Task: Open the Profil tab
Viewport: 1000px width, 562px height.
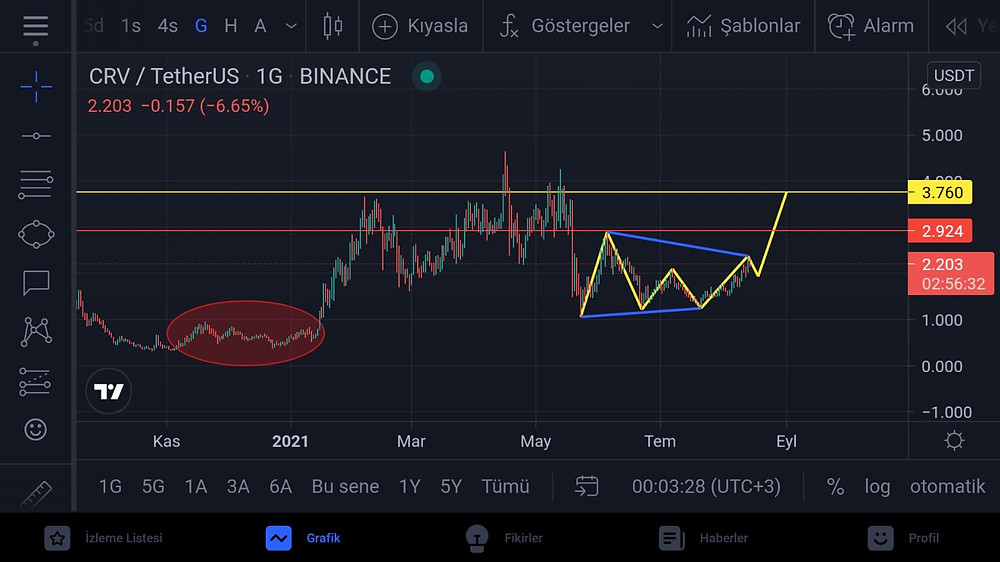Action: click(903, 538)
